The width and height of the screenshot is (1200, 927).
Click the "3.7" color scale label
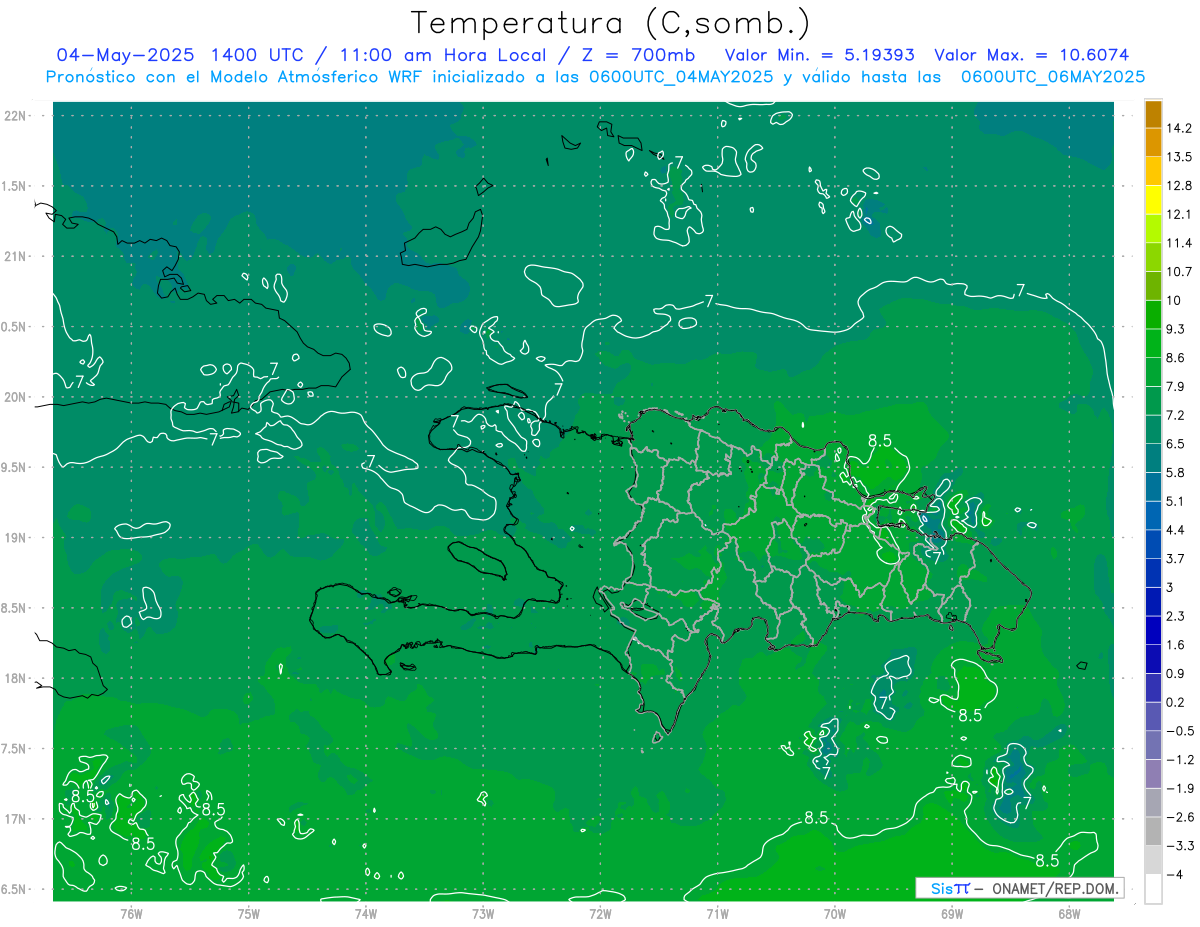click(x=1177, y=558)
